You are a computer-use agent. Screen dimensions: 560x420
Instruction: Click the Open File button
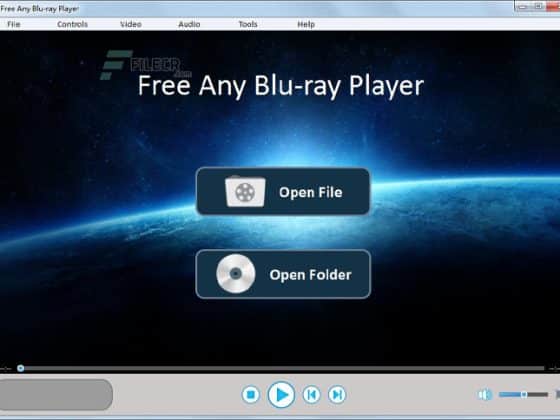[283, 192]
